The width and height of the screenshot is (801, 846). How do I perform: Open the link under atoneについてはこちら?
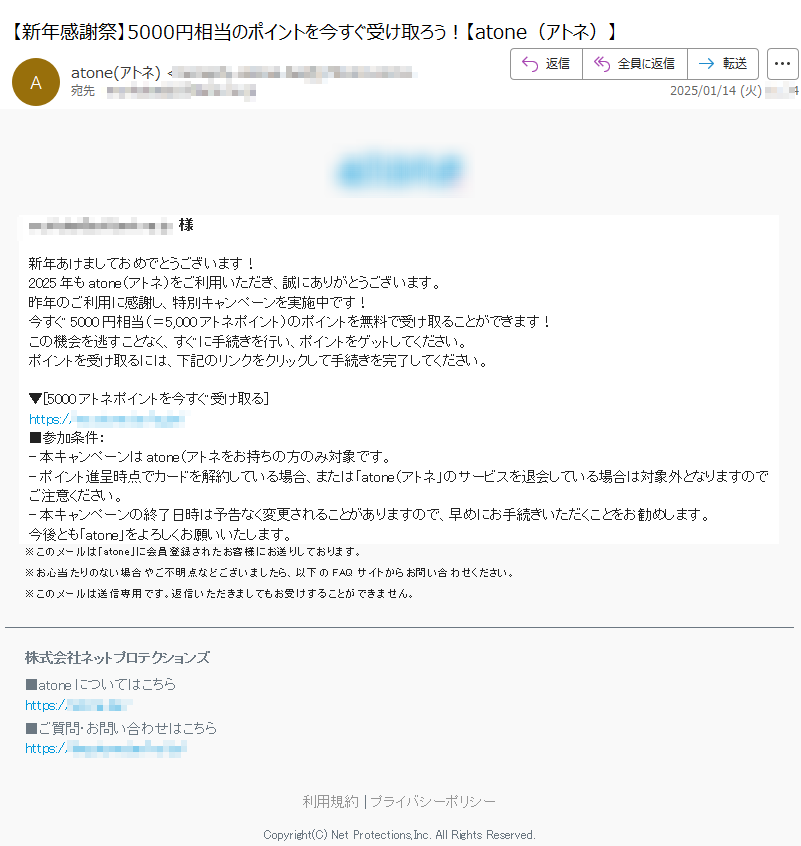click(x=79, y=705)
